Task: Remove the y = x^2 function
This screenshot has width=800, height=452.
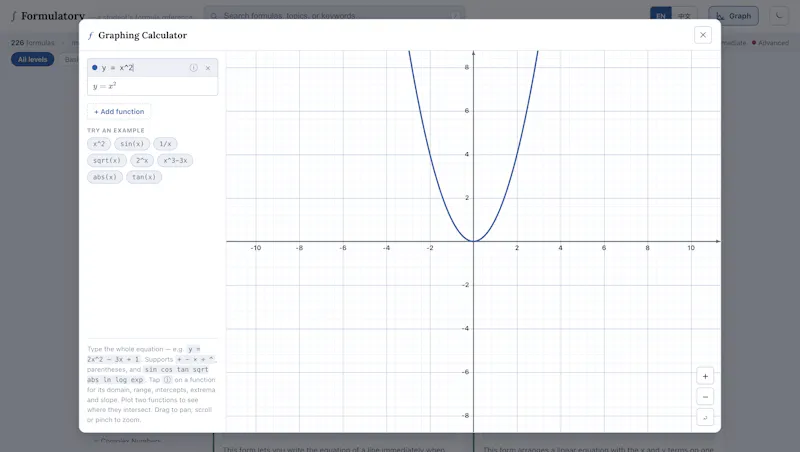Action: point(208,68)
